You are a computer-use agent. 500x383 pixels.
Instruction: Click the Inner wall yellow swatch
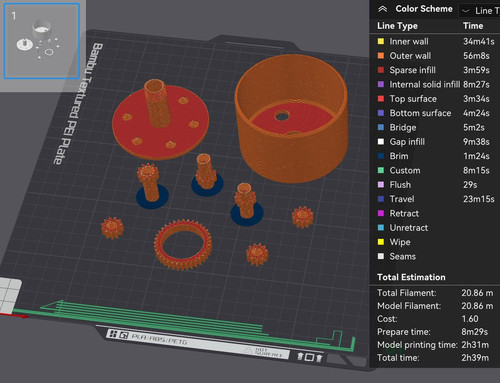(381, 41)
